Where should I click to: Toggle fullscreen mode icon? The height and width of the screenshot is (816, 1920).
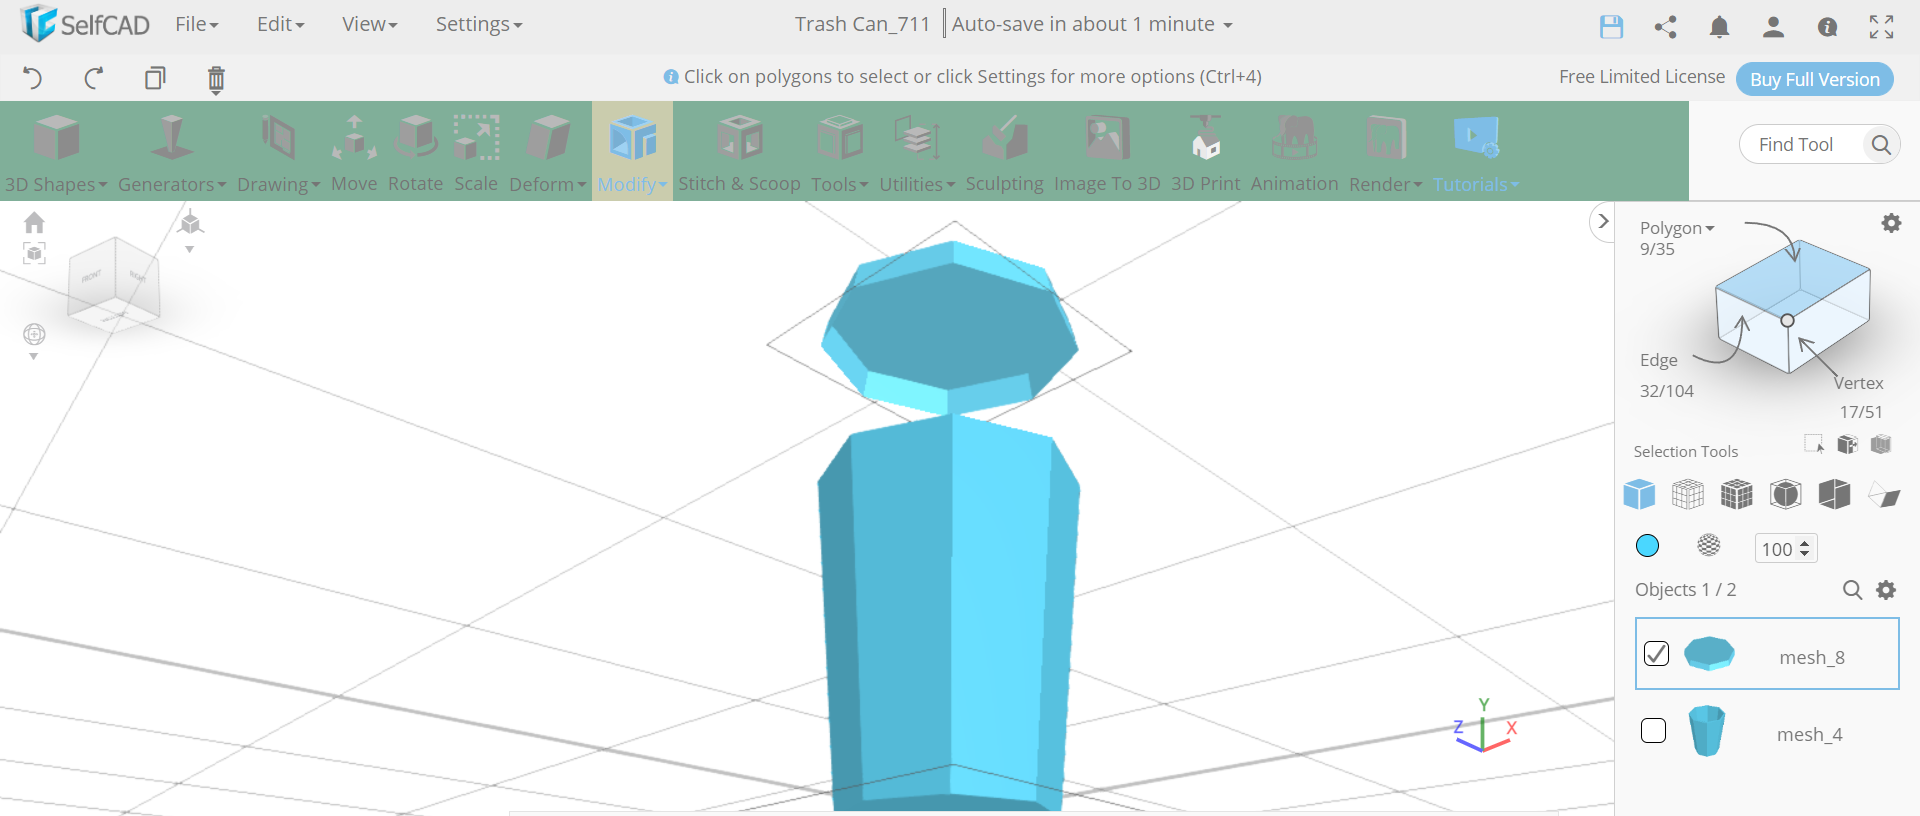(x=1881, y=27)
